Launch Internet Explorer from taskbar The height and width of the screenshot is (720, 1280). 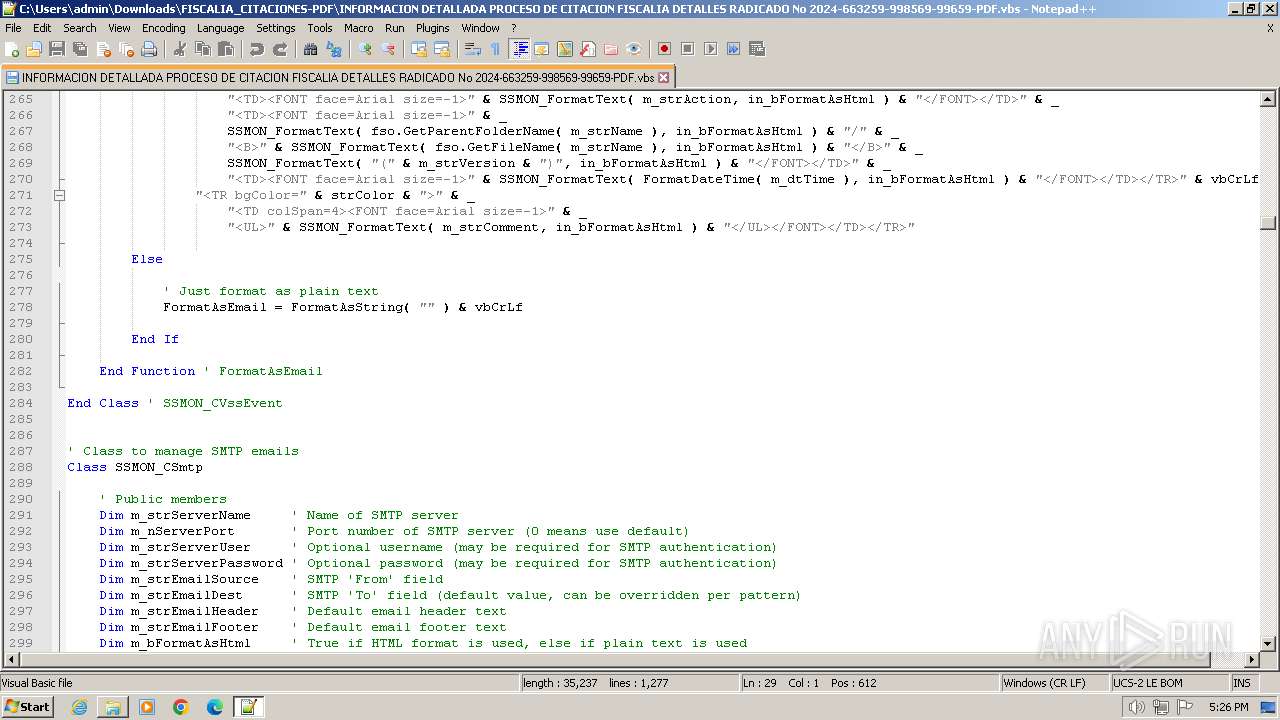79,707
